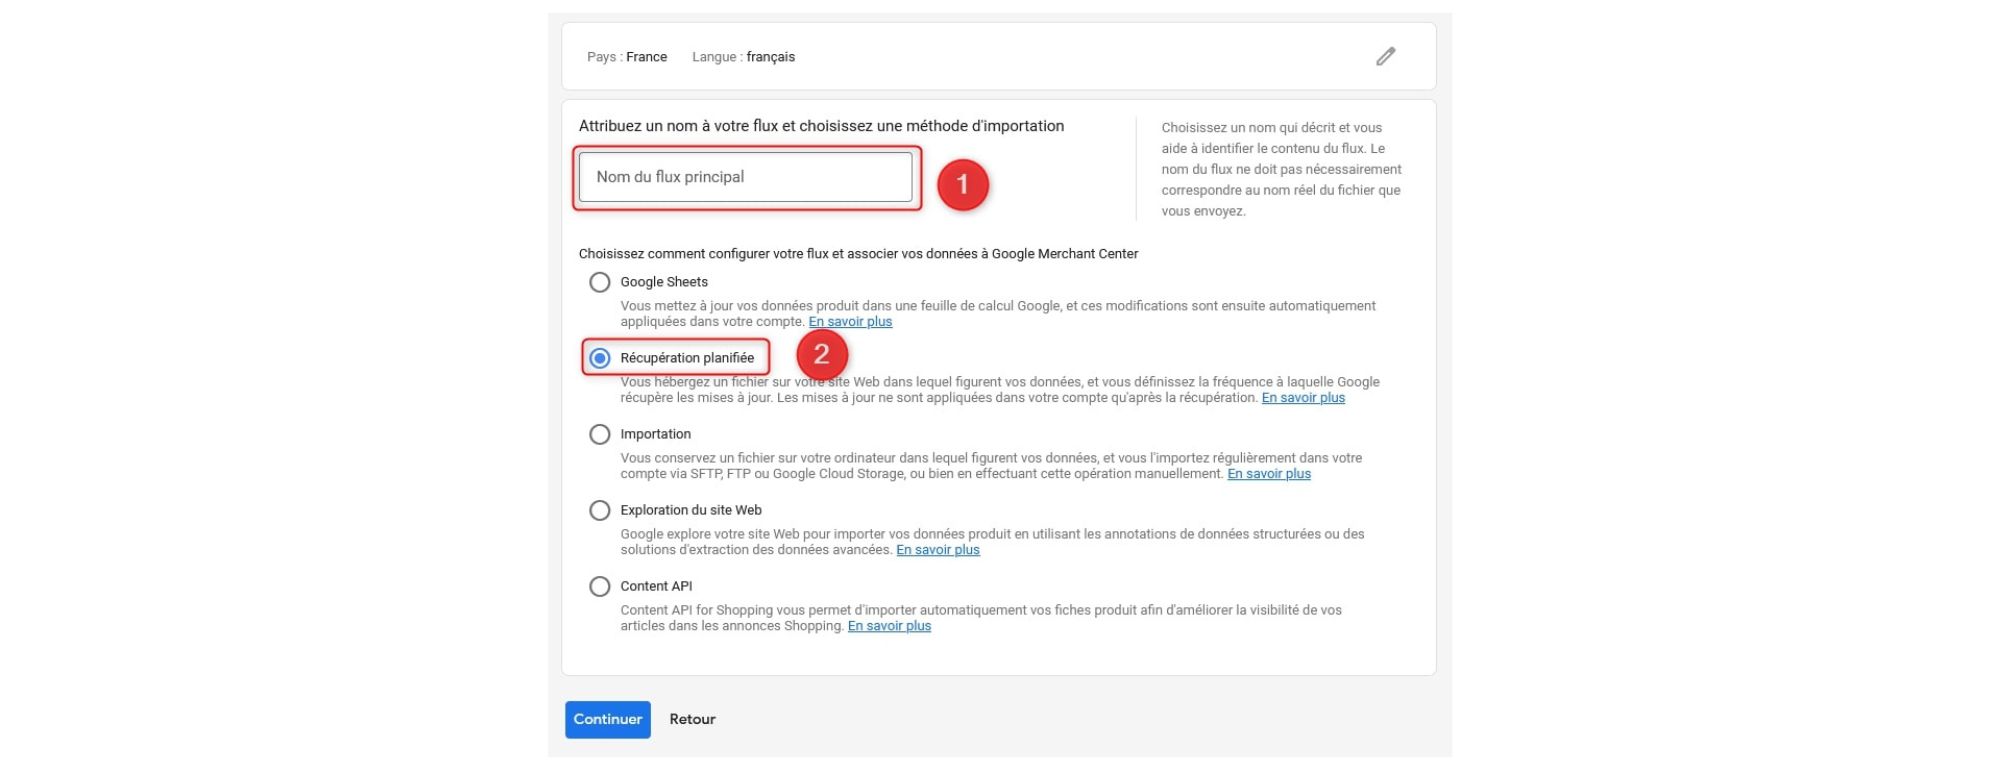The width and height of the screenshot is (2000, 770).
Task: Select the Content API radio button
Action: coord(600,586)
